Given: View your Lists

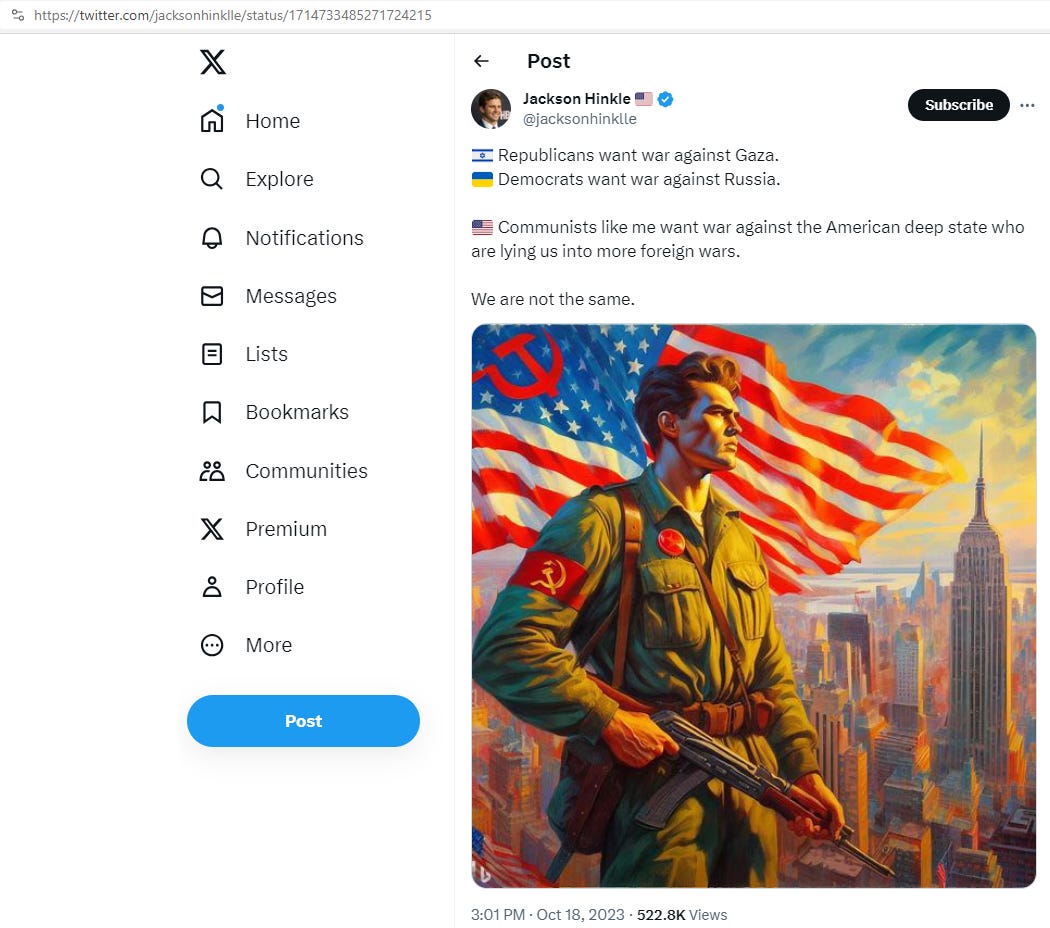Looking at the screenshot, I should tap(265, 354).
